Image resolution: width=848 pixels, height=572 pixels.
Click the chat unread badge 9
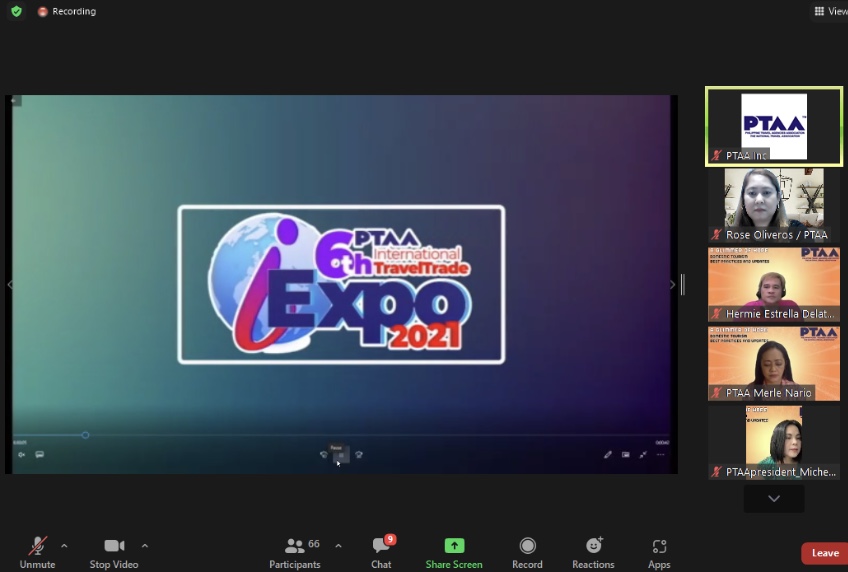tap(390, 540)
